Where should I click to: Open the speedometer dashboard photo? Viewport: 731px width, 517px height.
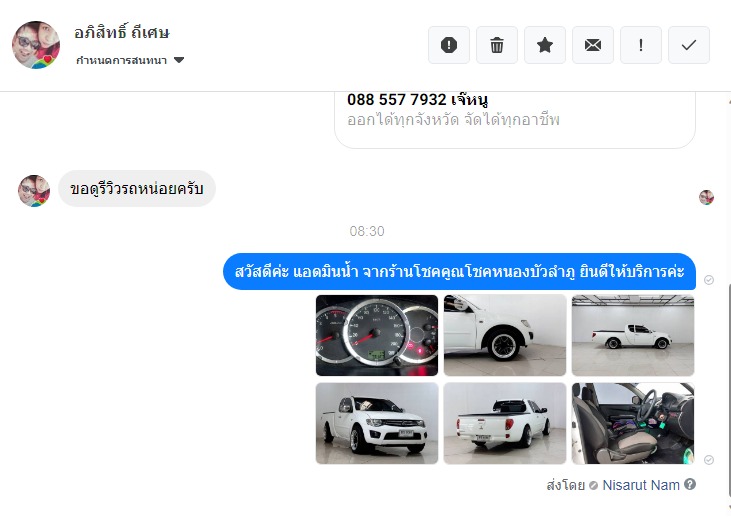click(x=377, y=335)
